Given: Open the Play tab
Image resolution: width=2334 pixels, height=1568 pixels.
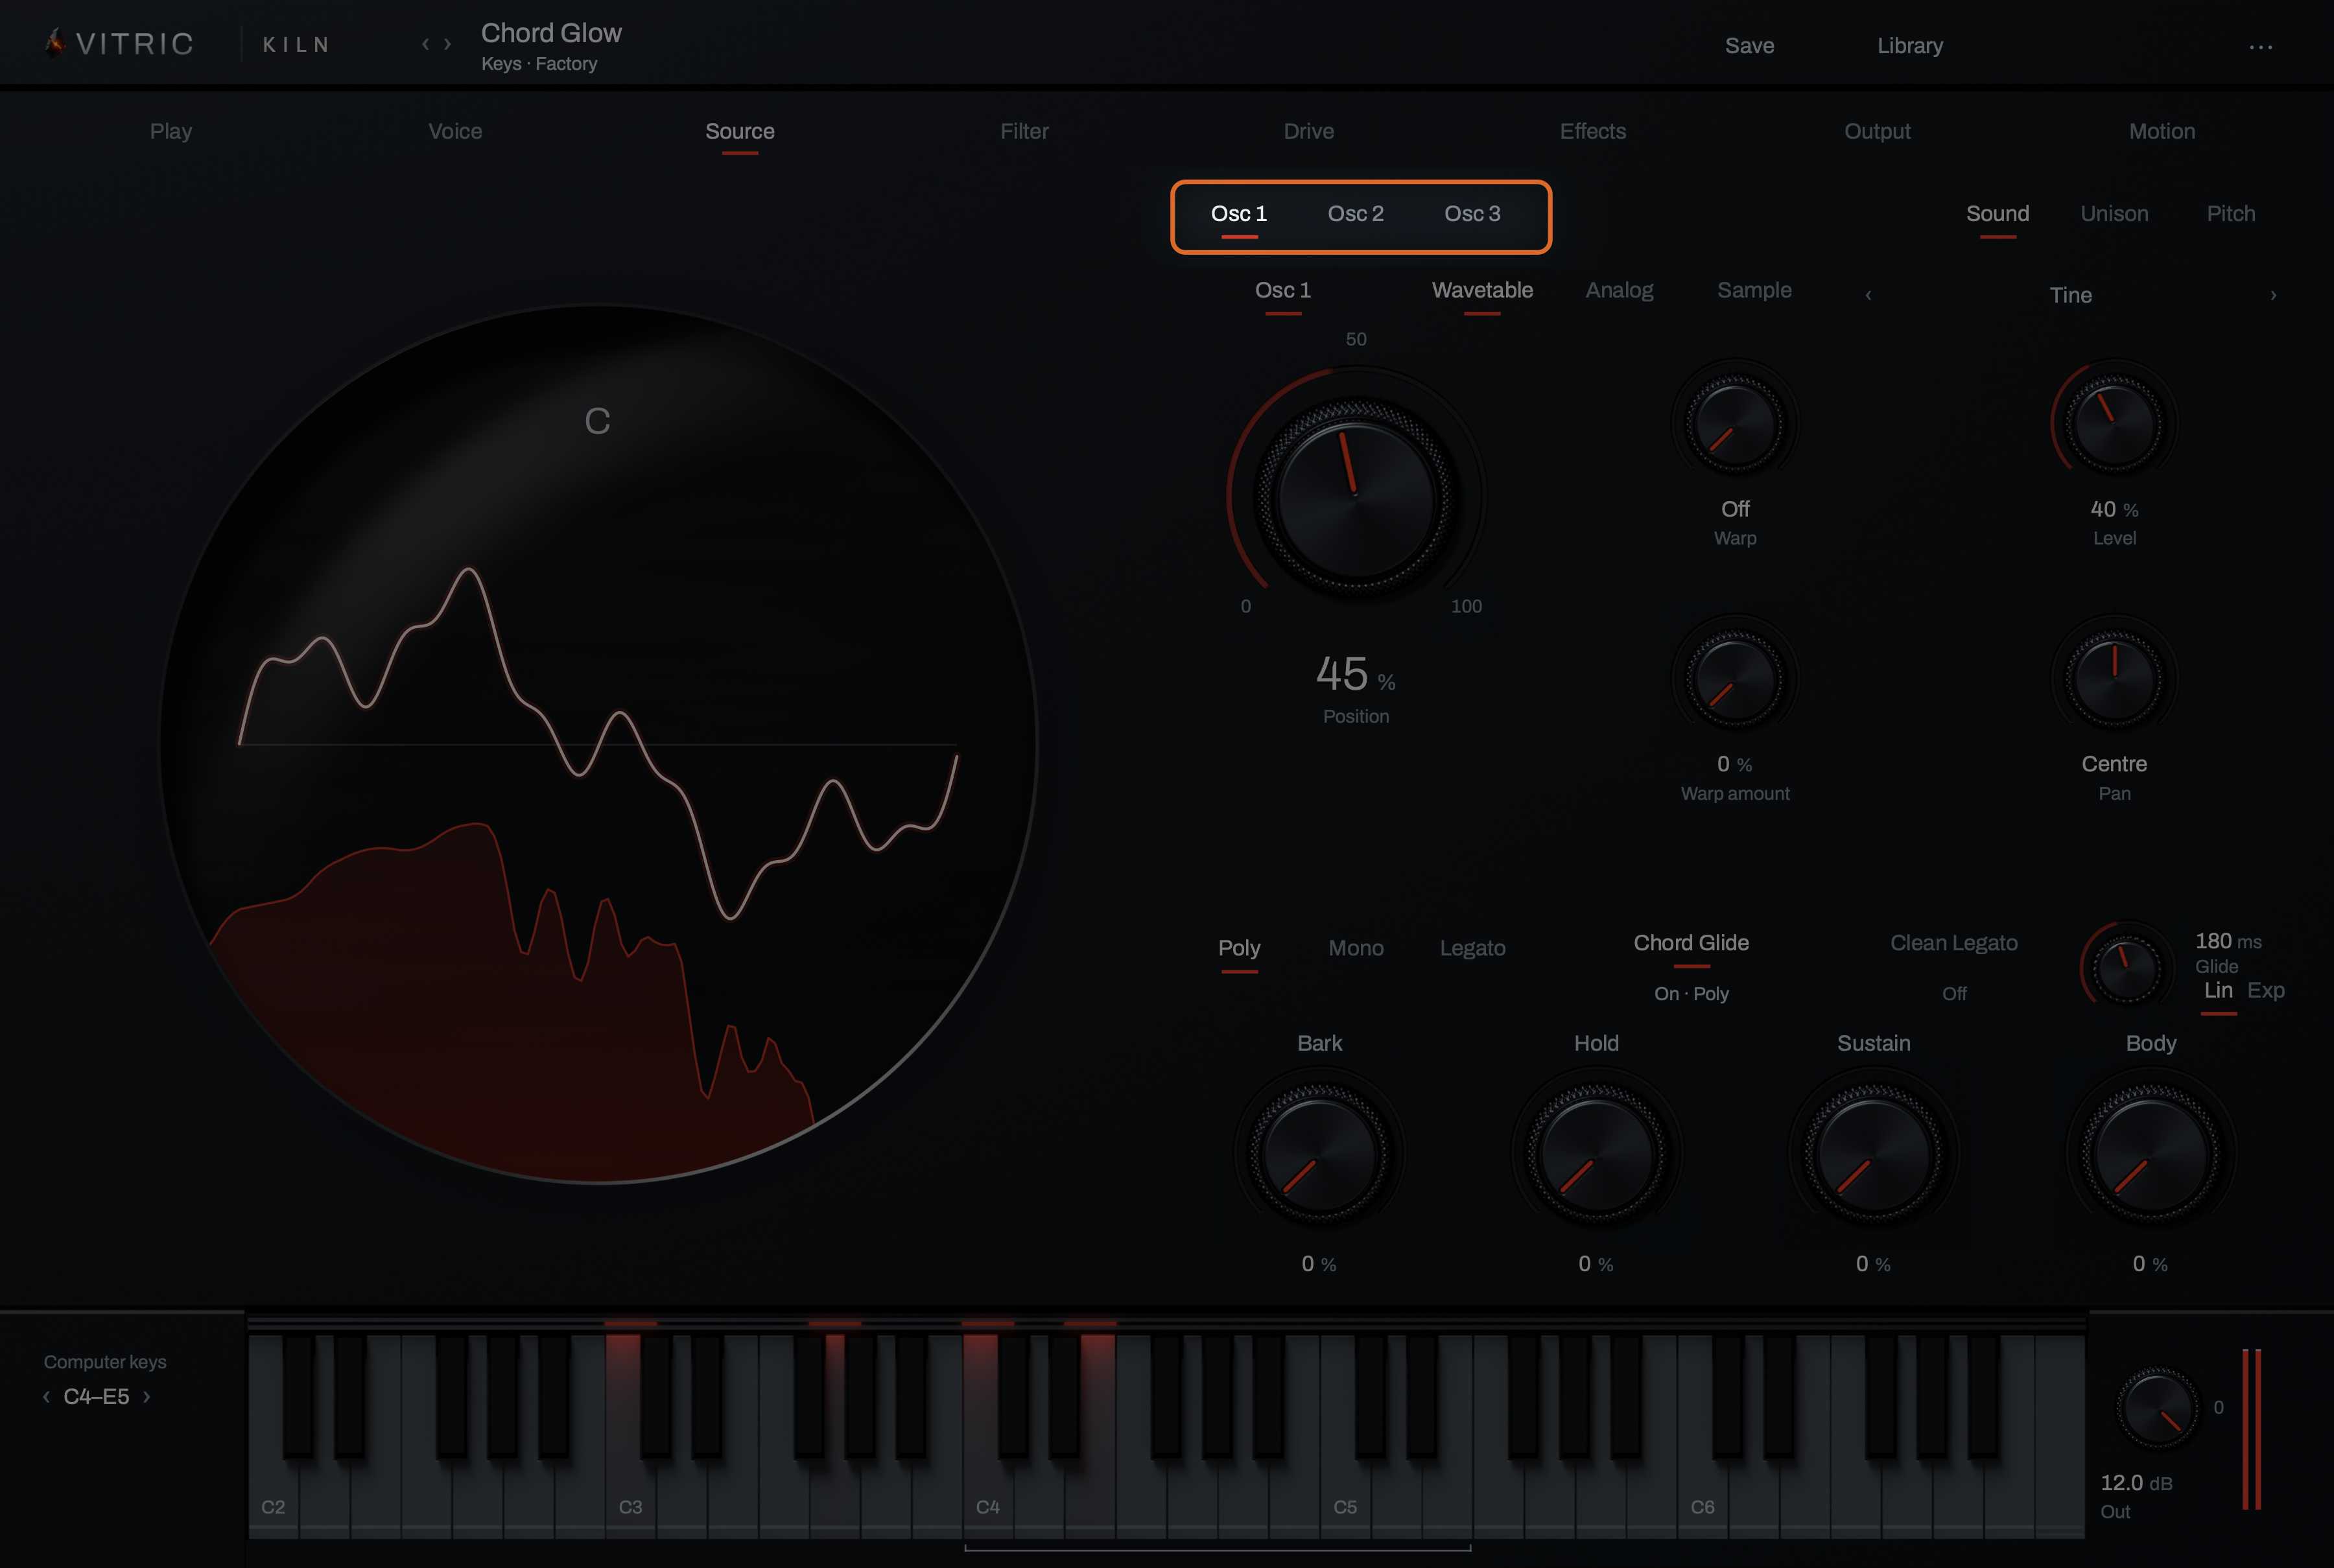Looking at the screenshot, I should tap(171, 131).
